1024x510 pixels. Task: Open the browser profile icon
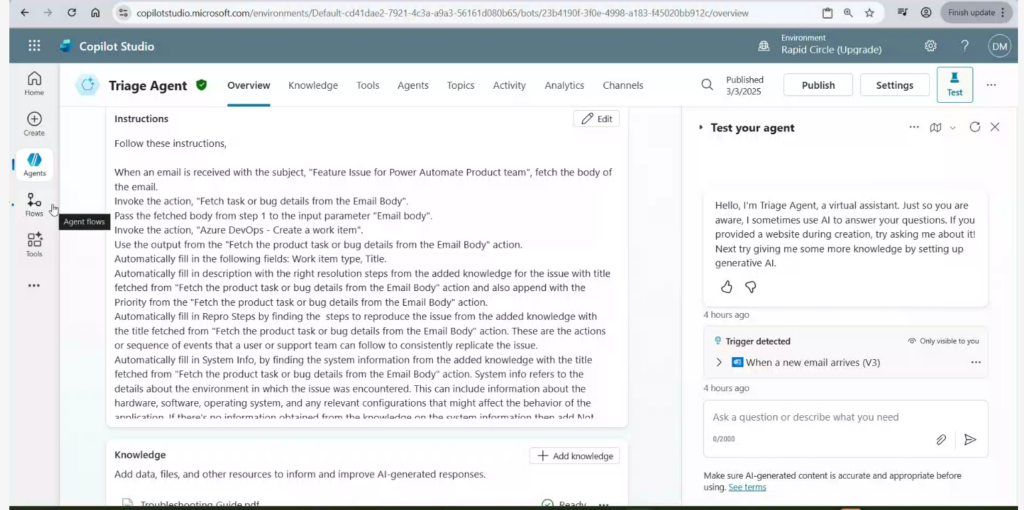925,12
